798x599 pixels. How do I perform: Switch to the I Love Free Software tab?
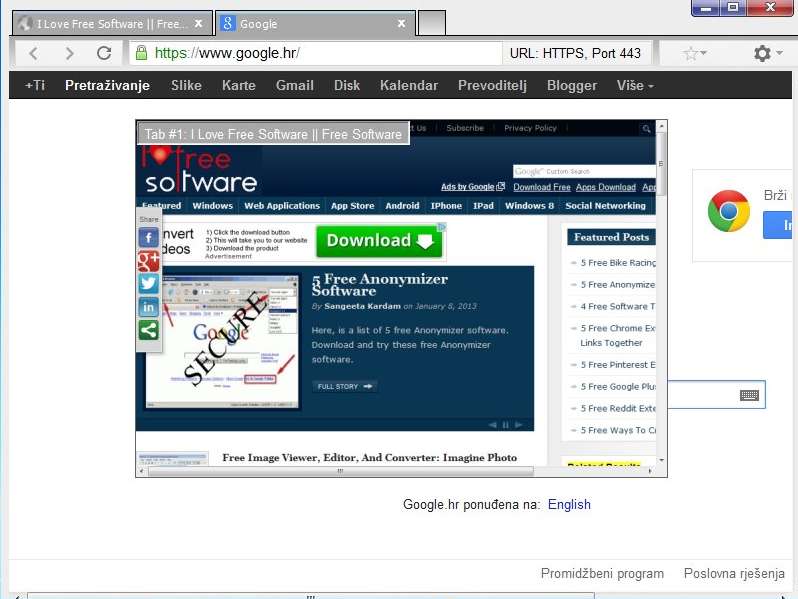click(111, 23)
